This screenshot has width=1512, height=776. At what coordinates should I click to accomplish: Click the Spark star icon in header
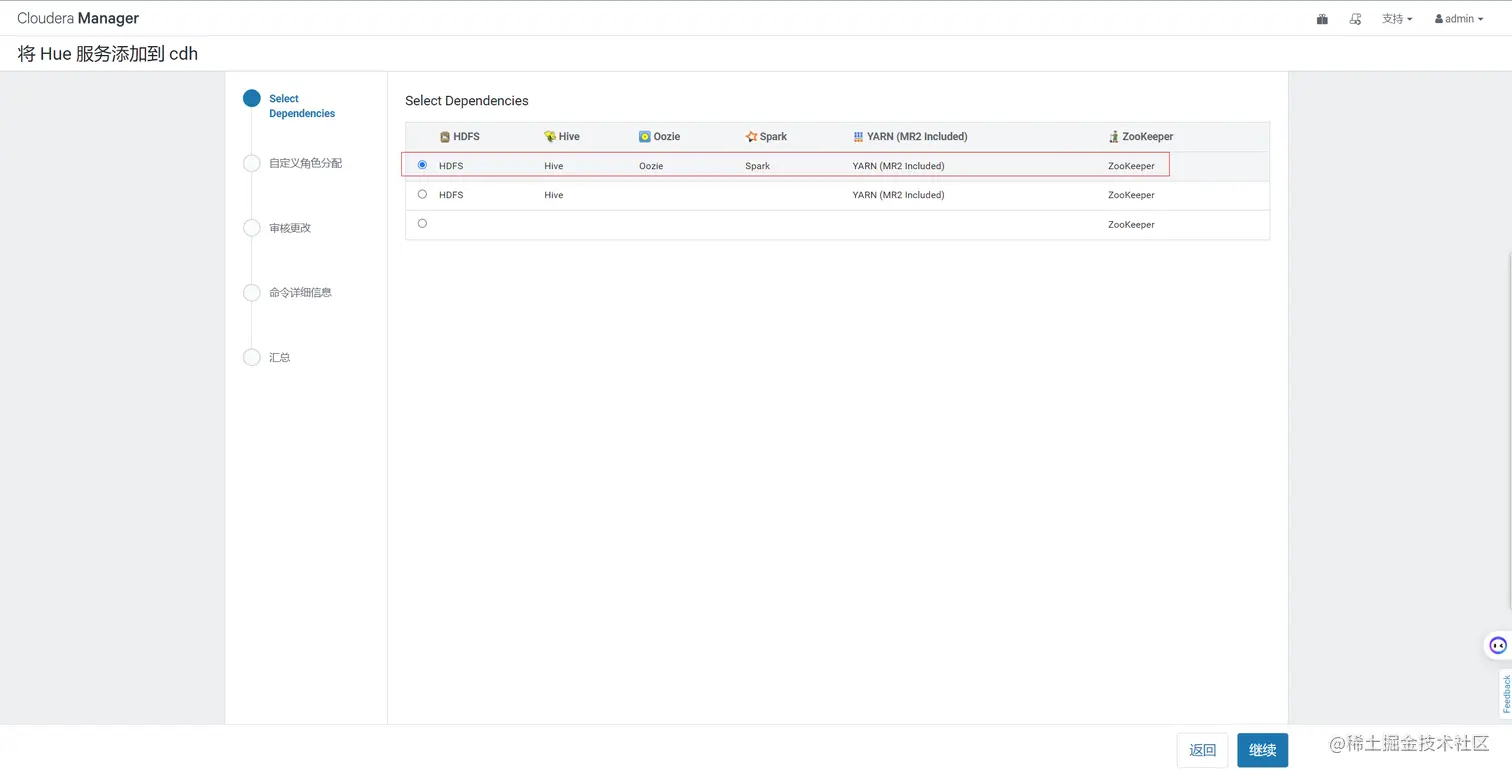[x=751, y=137]
